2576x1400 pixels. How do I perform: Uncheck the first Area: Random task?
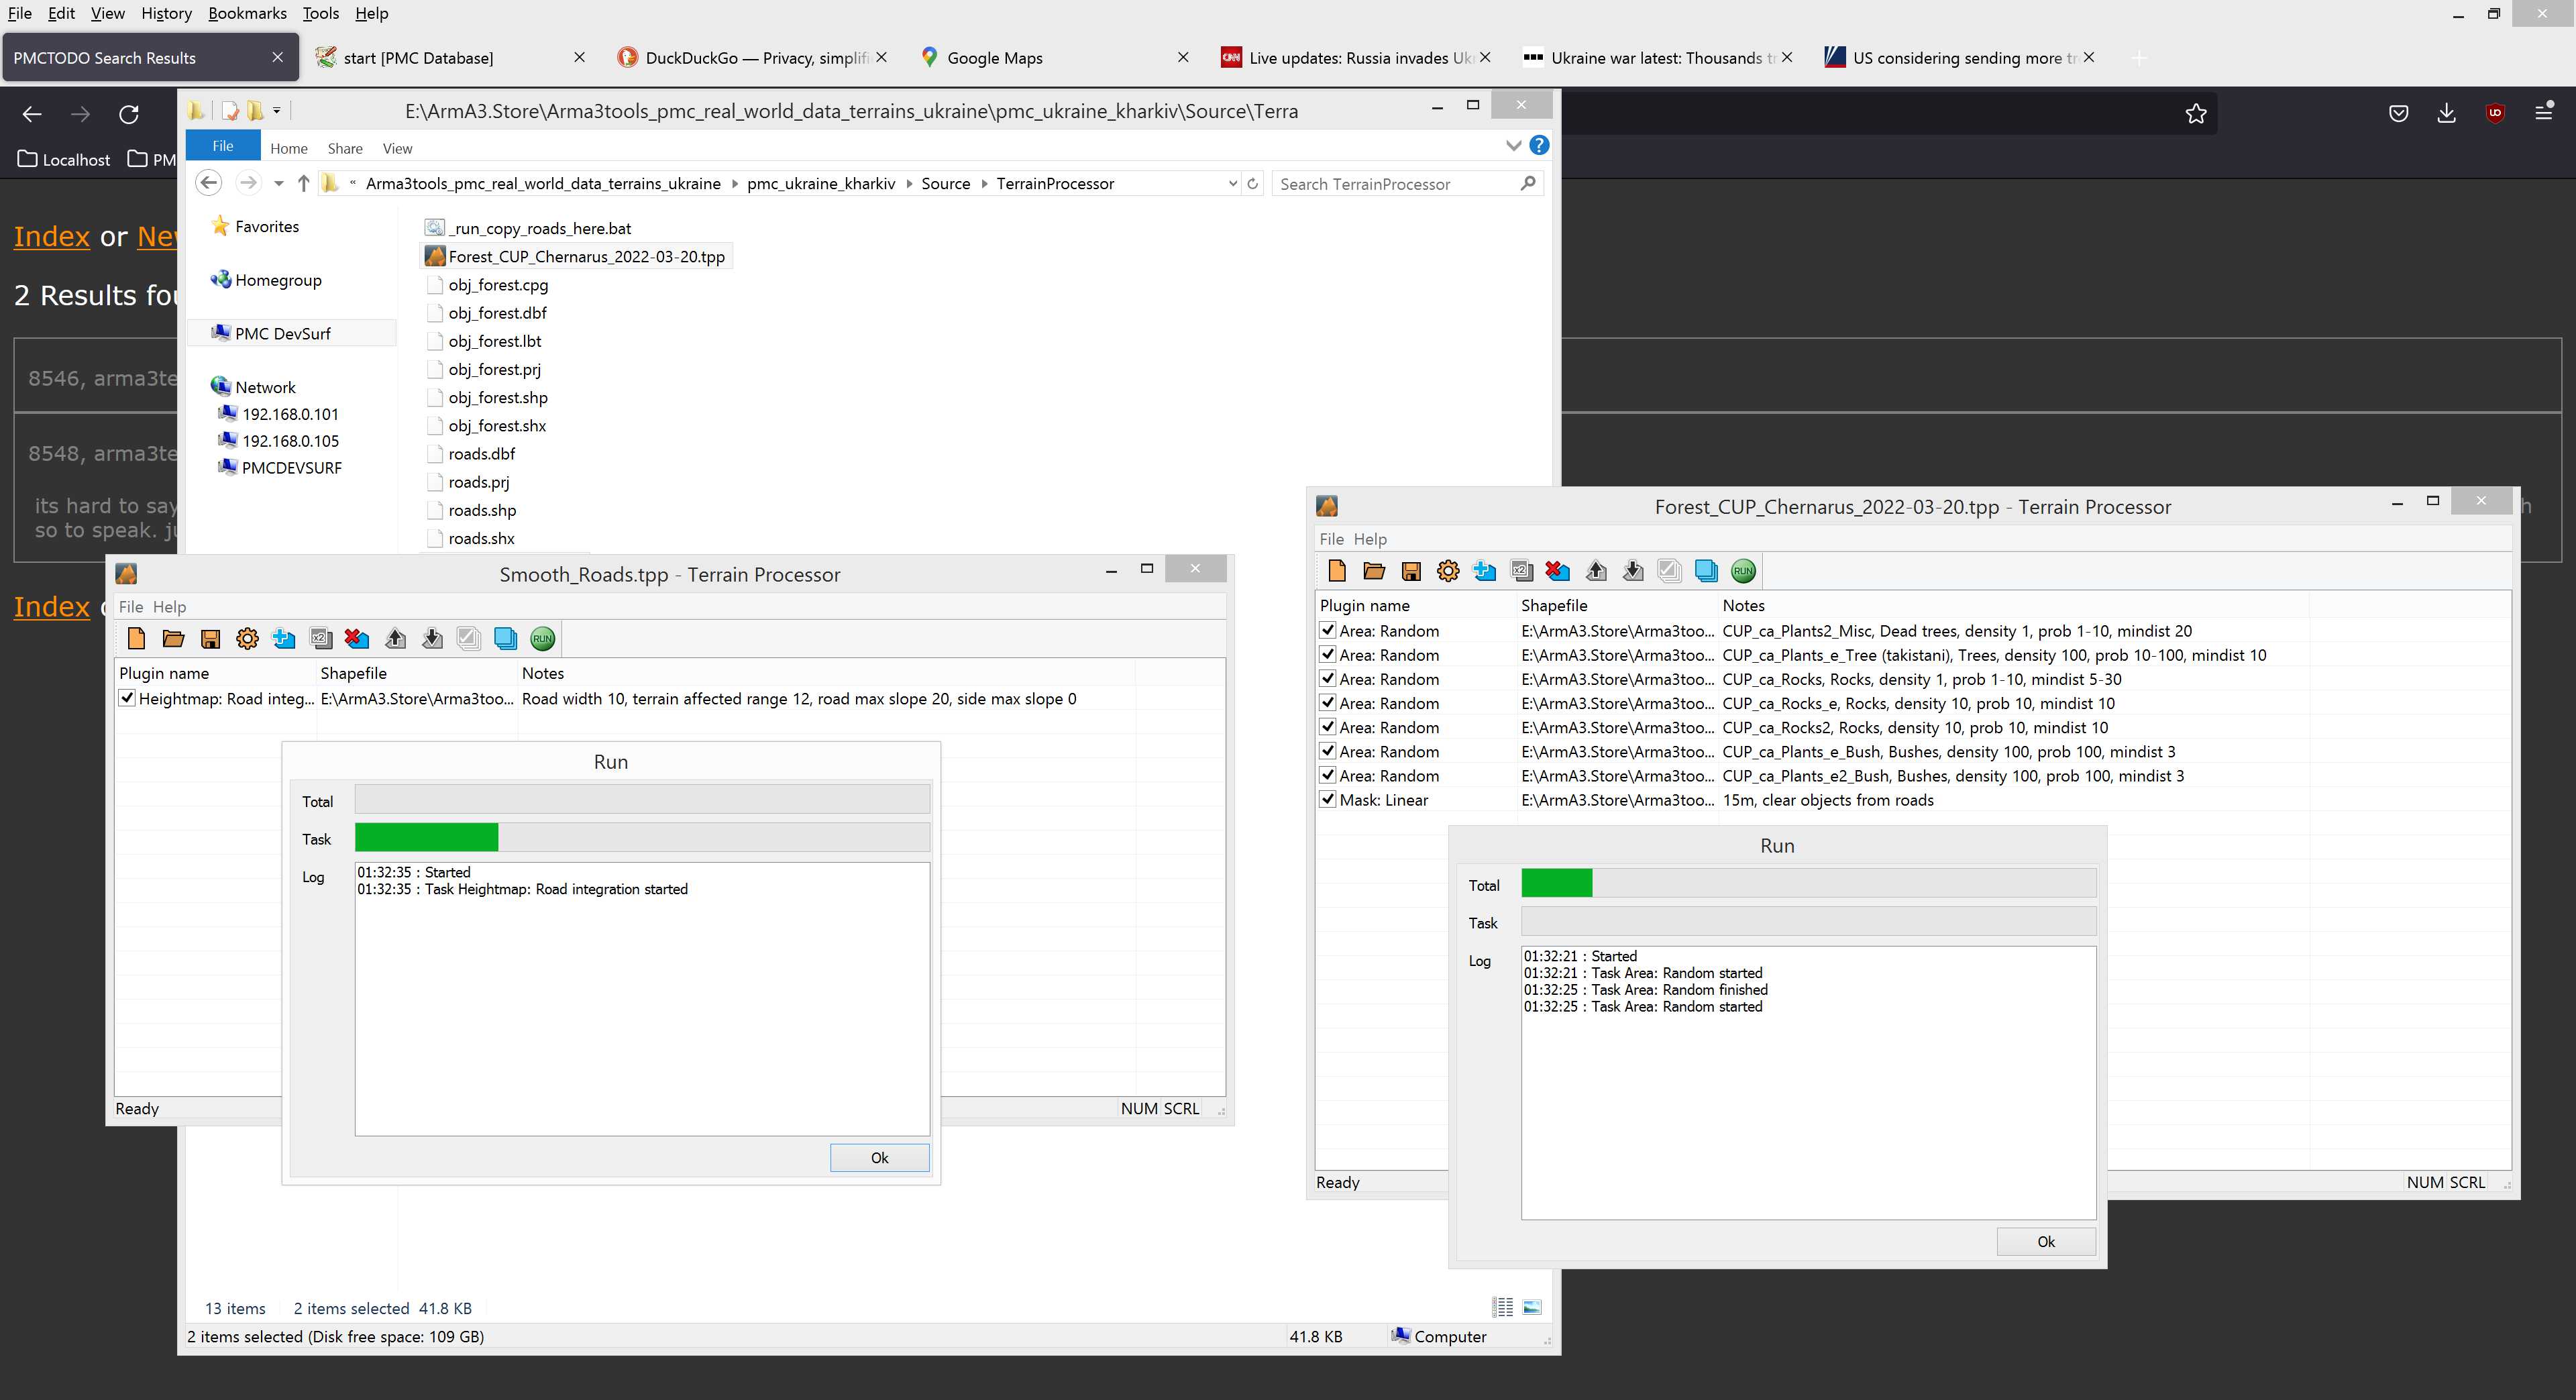(1328, 630)
